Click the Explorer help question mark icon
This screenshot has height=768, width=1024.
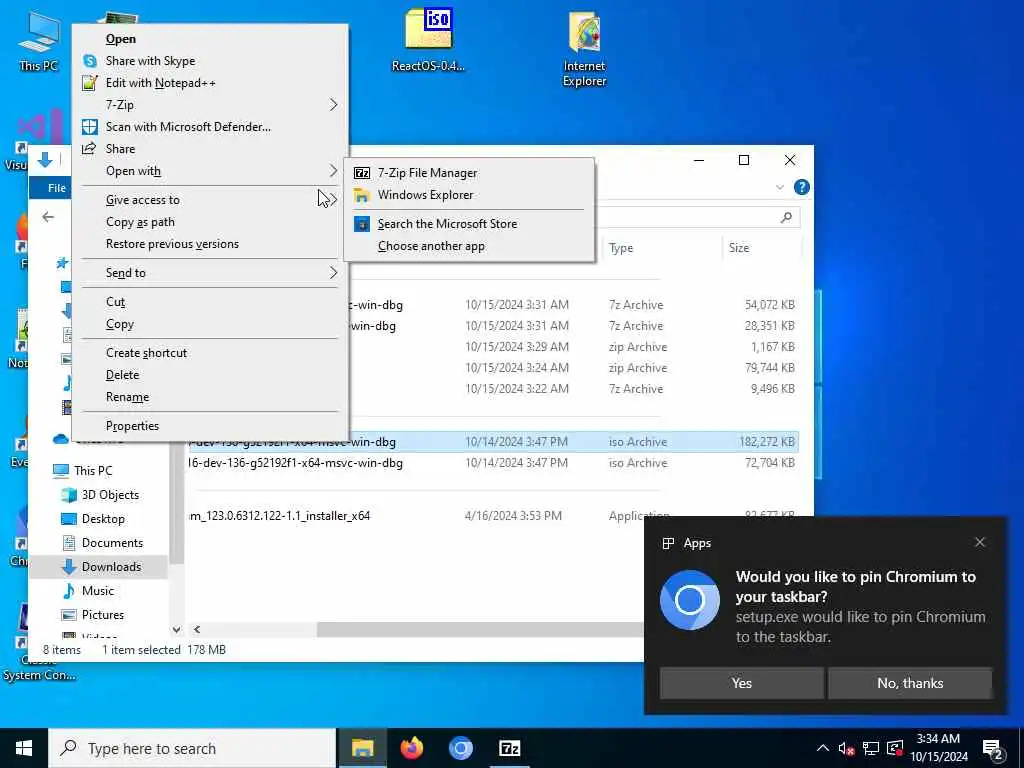tap(801, 187)
